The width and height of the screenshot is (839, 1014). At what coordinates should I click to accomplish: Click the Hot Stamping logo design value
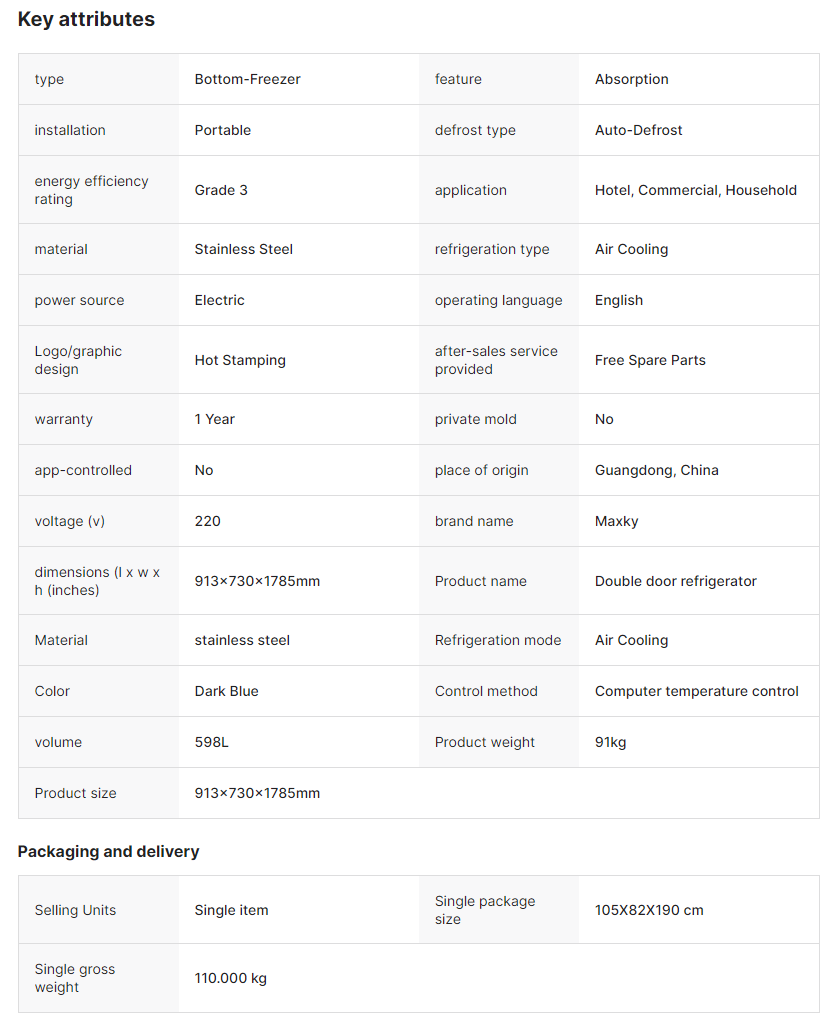click(x=240, y=360)
